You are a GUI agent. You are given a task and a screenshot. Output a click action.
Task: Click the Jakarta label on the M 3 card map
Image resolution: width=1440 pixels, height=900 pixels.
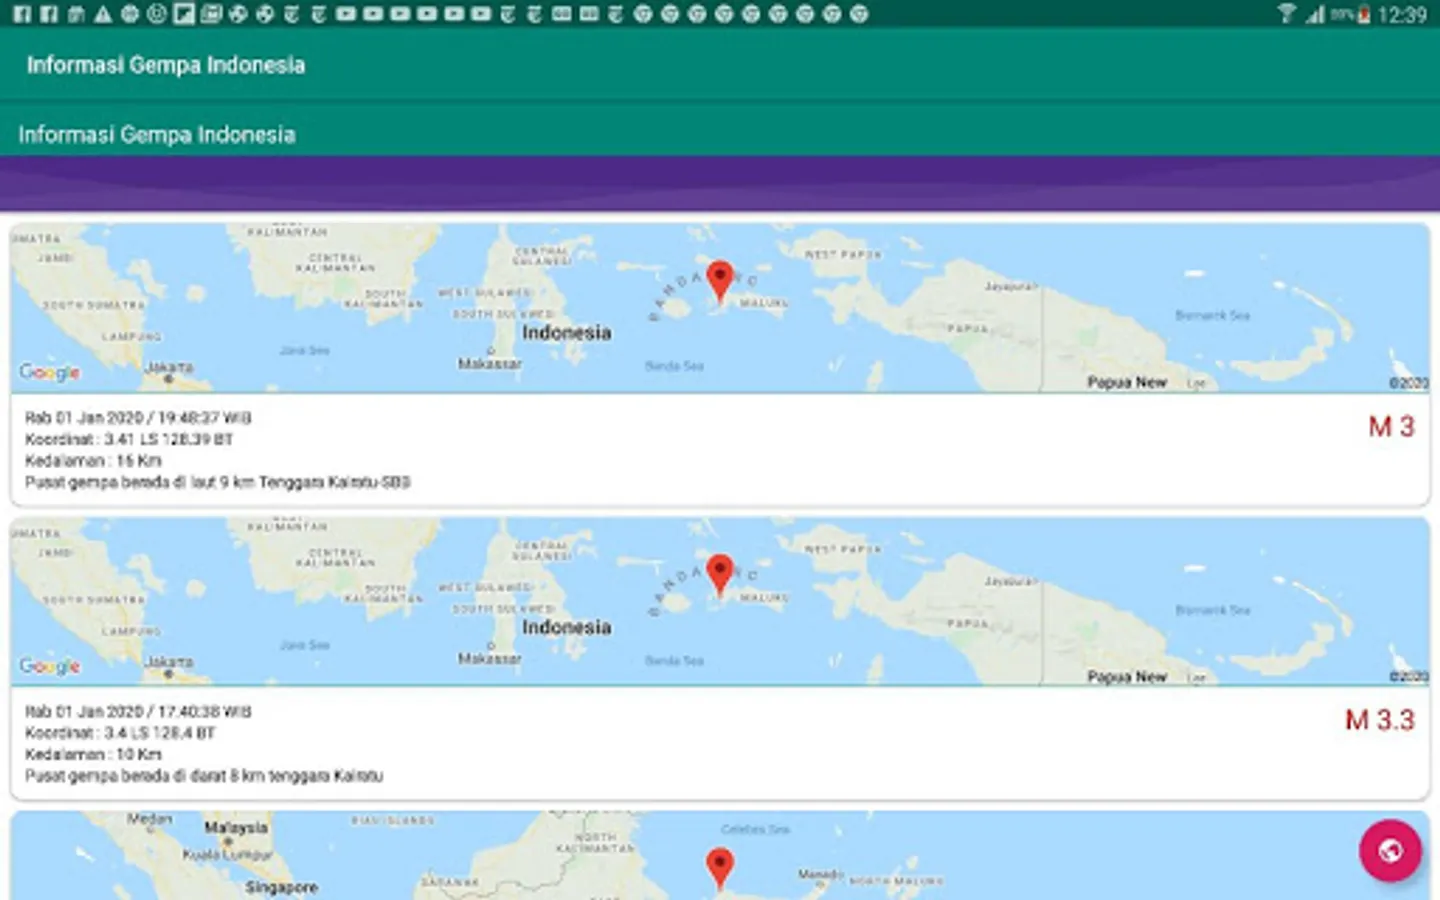coord(169,367)
